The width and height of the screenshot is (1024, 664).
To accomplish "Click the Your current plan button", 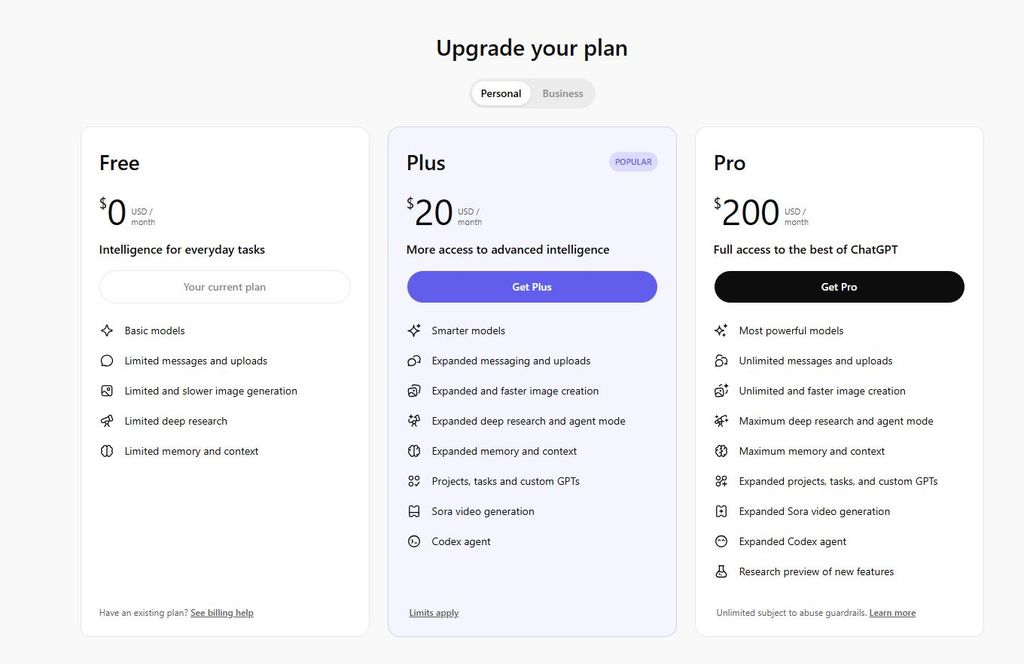I will [225, 287].
